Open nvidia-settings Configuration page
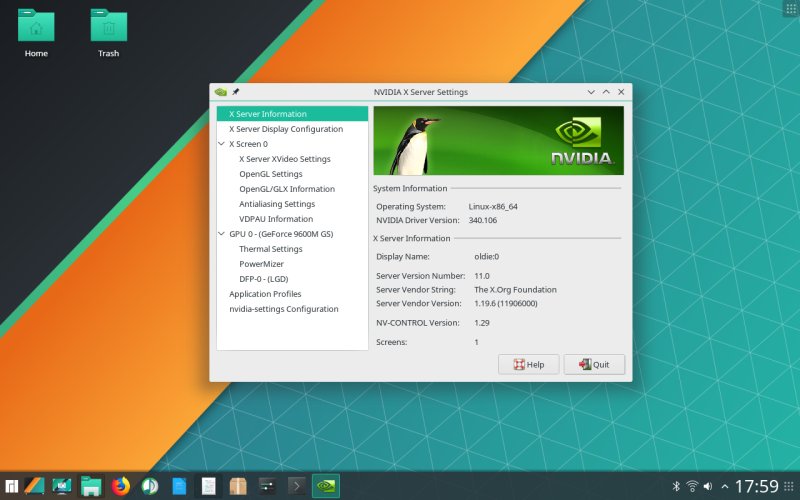Viewport: 800px width, 500px height. coord(284,309)
